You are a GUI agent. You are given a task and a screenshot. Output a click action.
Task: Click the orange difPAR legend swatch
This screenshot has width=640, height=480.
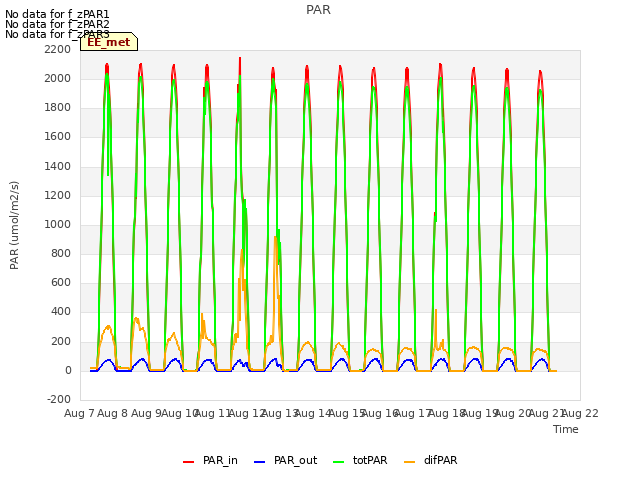(409, 462)
